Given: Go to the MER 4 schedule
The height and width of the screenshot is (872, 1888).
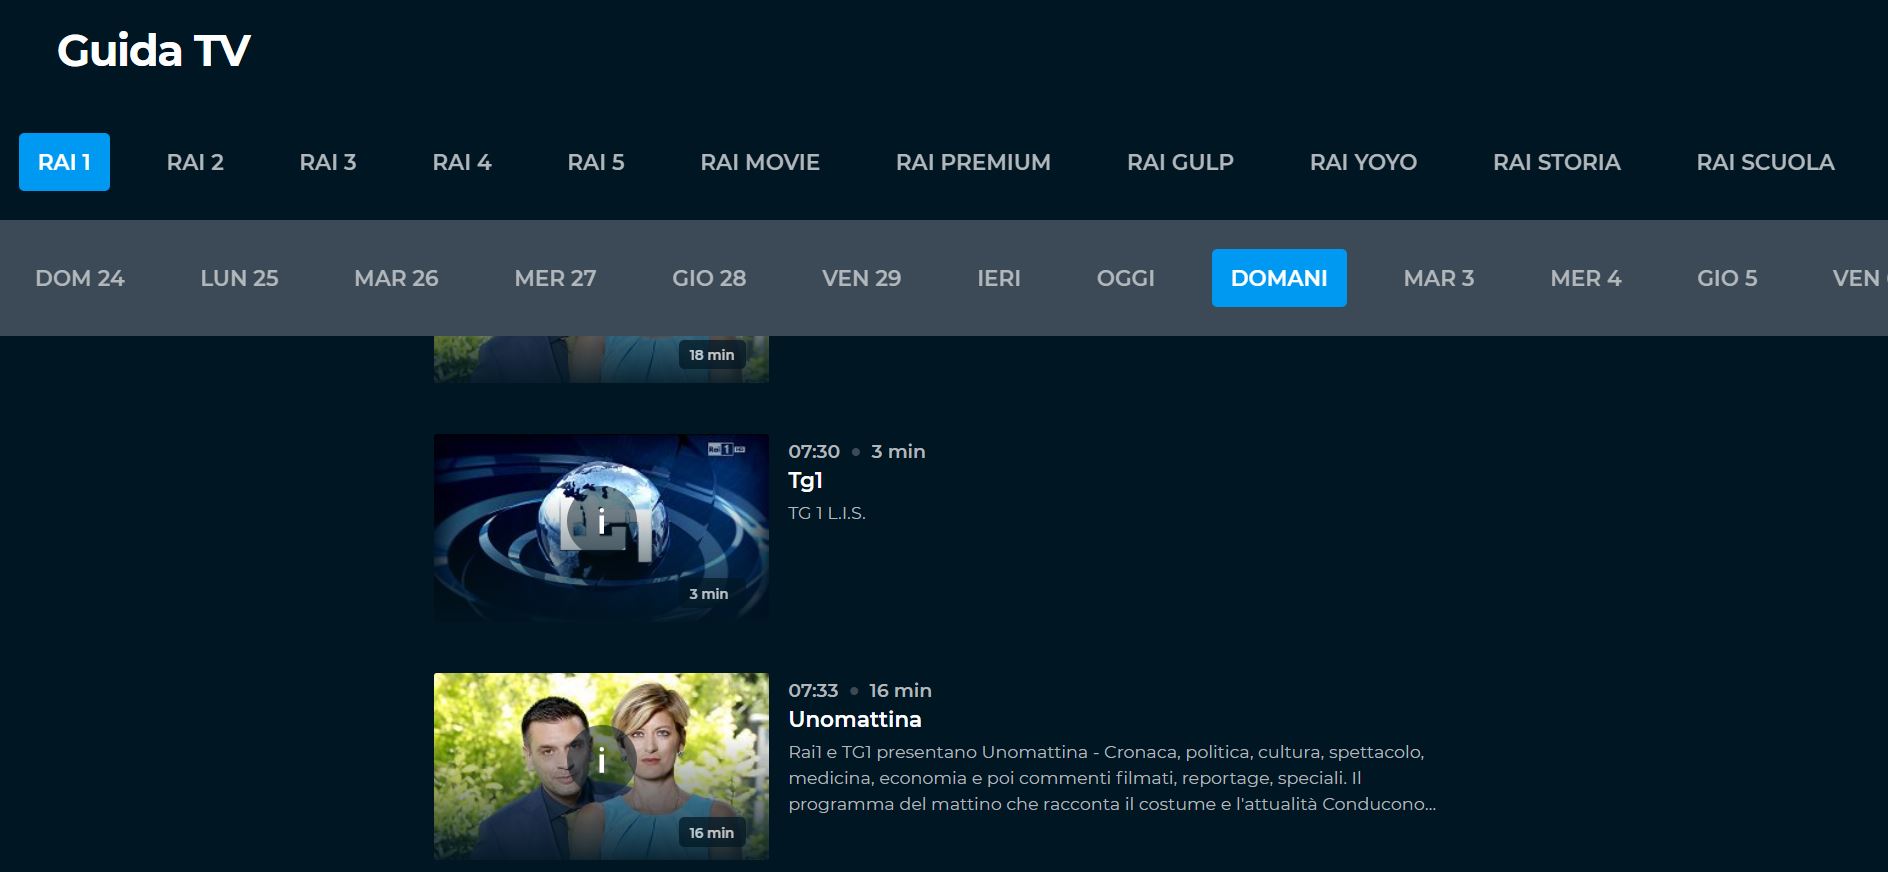Looking at the screenshot, I should coord(1586,278).
